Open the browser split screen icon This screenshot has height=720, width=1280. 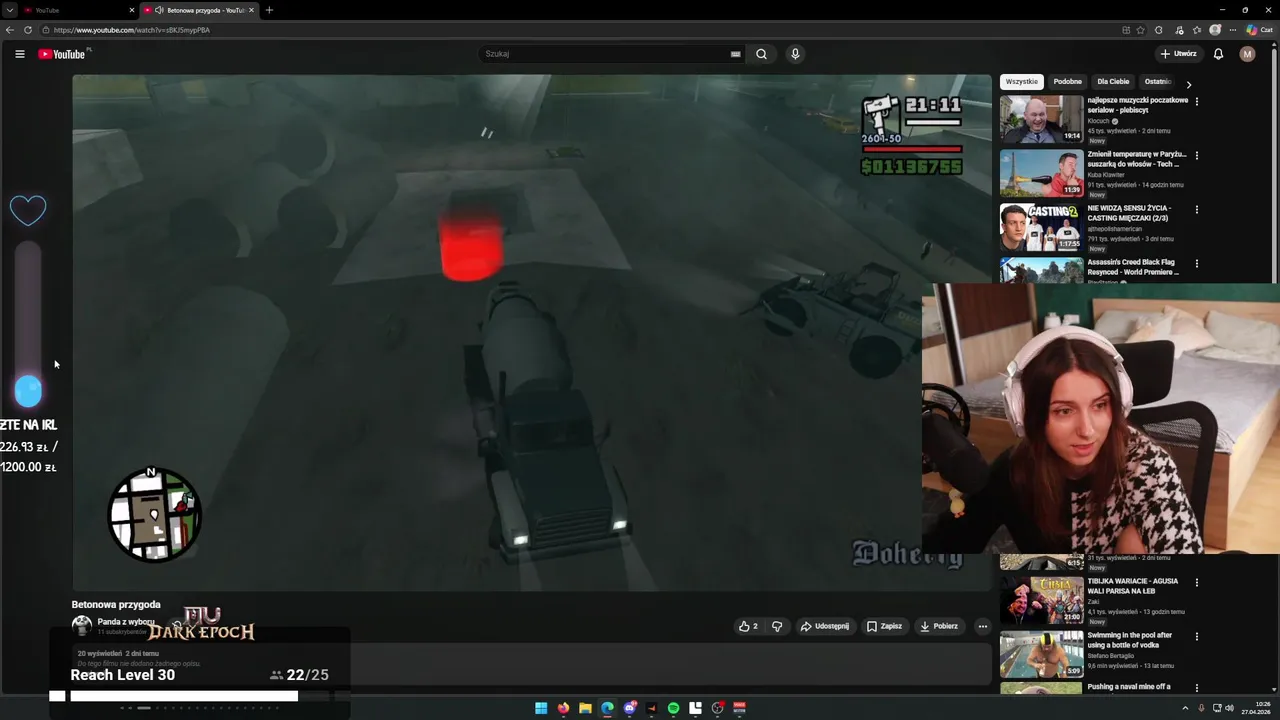pyautogui.click(x=1126, y=30)
